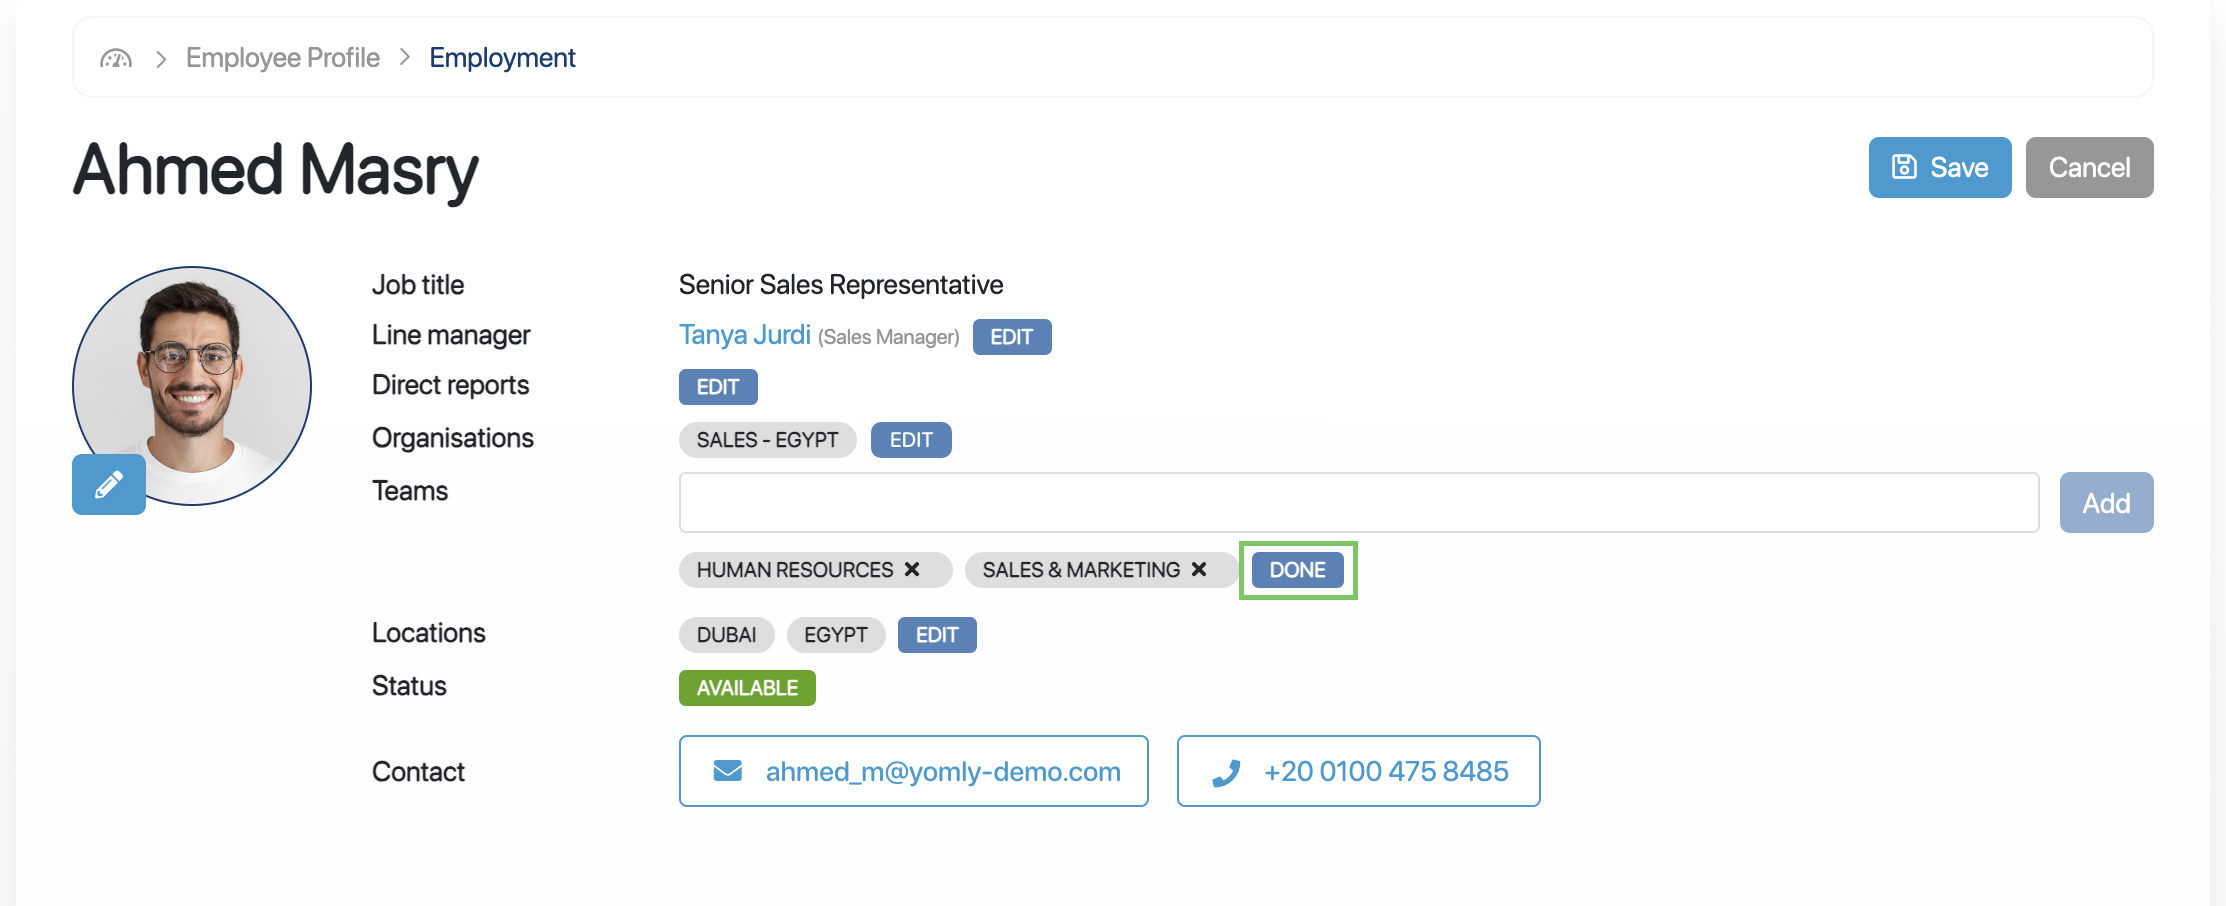Remove the Sales & Marketing team tag
2226x906 pixels.
coord(1199,569)
